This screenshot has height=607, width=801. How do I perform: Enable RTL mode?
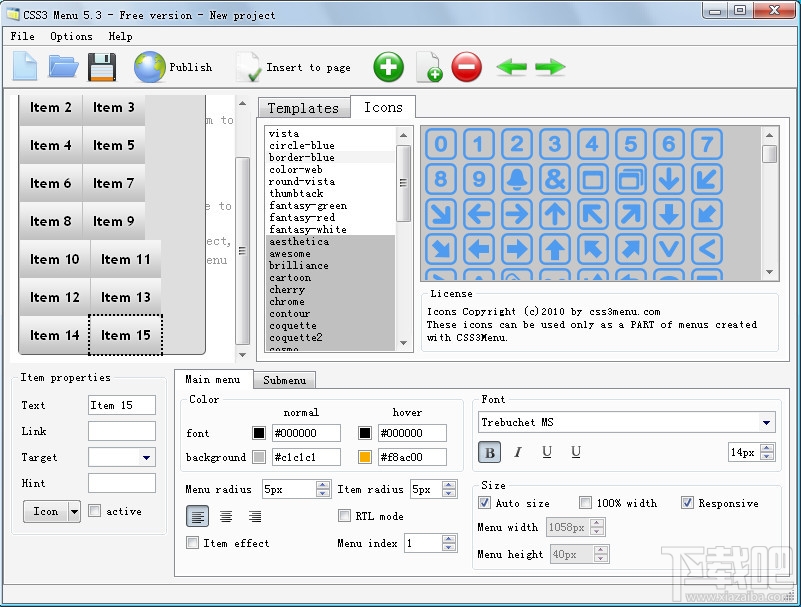[345, 515]
